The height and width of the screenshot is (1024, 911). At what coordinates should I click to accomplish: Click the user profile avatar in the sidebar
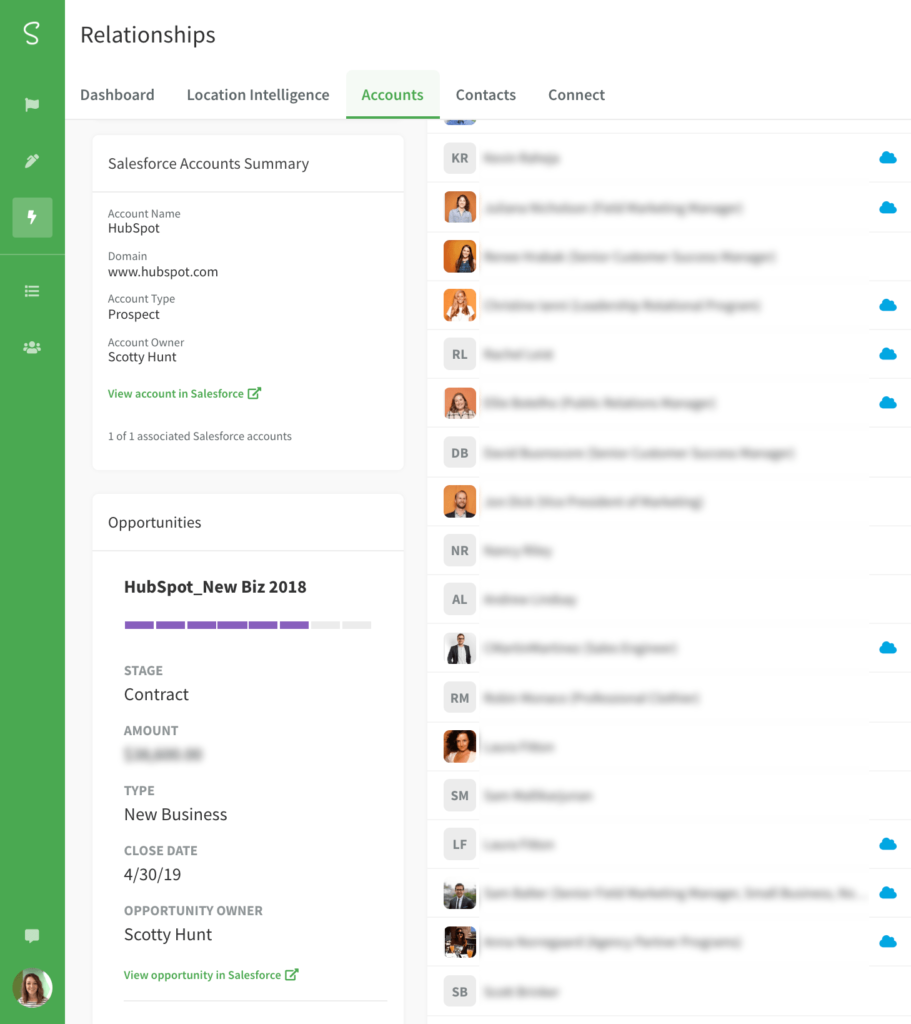click(x=33, y=987)
